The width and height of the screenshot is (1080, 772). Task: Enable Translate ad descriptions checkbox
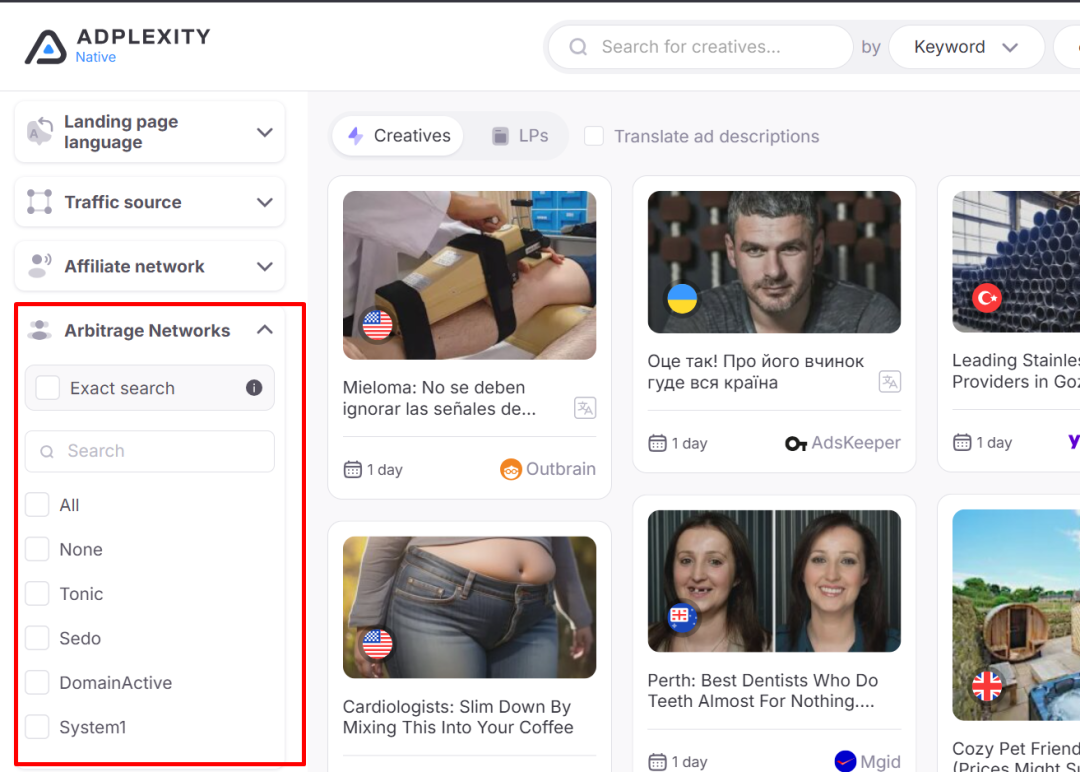click(594, 136)
